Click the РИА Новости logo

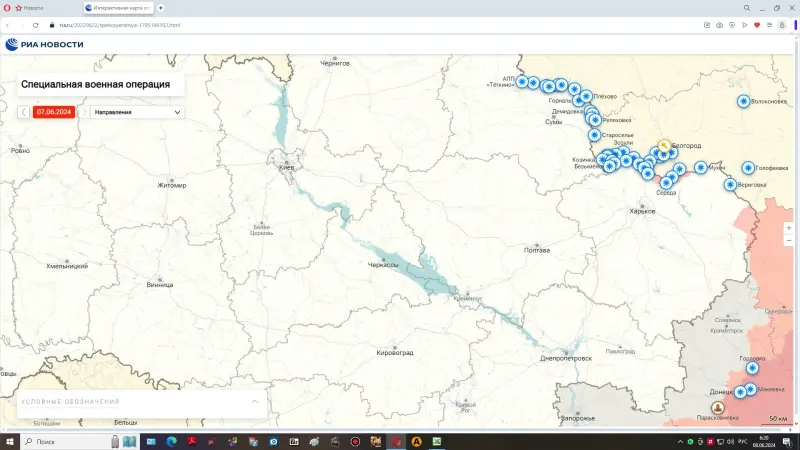pos(44,44)
